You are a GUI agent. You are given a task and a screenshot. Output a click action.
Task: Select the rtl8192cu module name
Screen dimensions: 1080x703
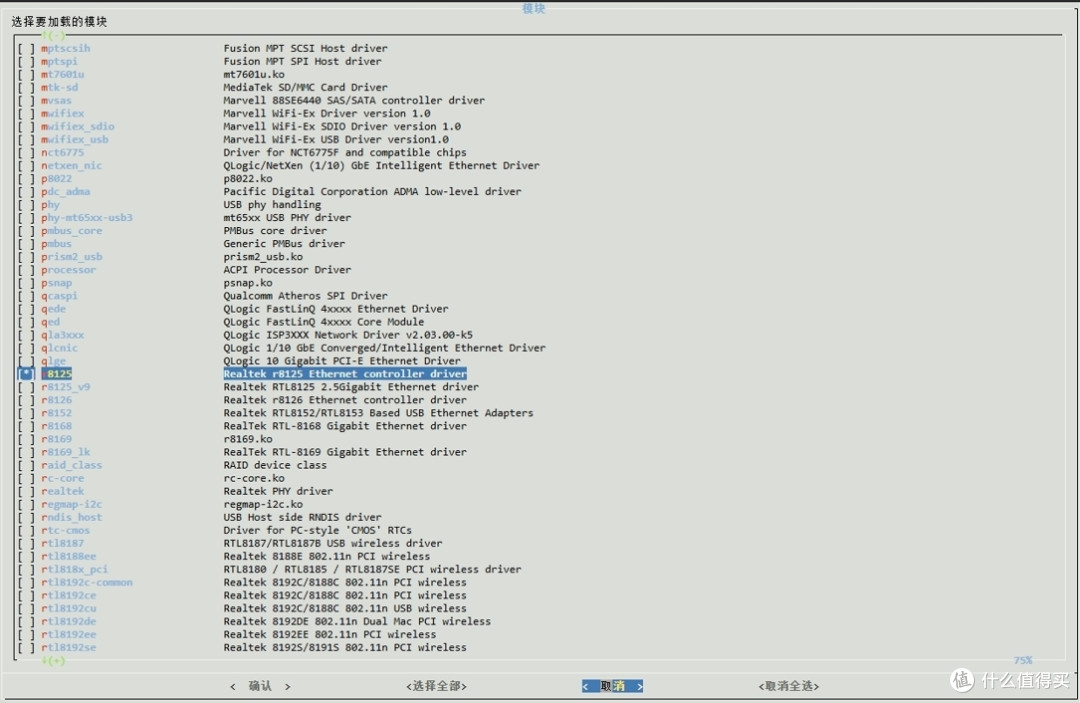click(x=69, y=609)
